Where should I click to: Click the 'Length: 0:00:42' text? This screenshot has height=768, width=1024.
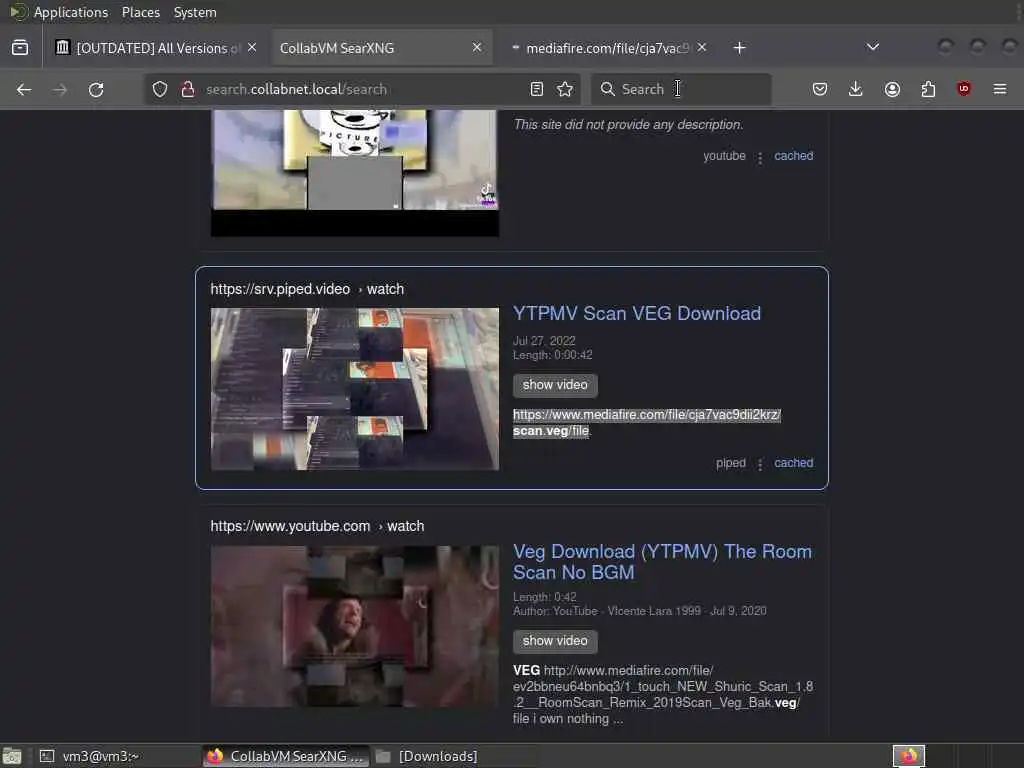coord(552,355)
